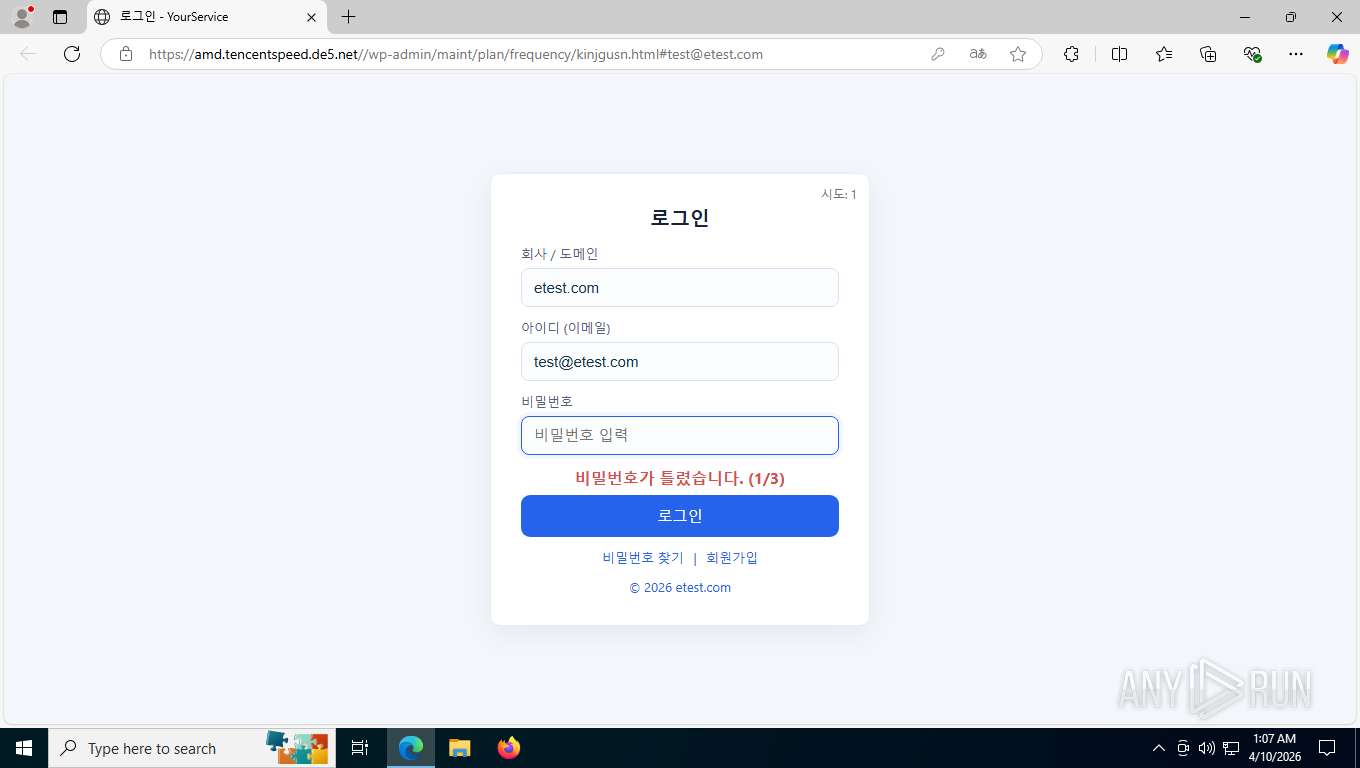Open the translate page icon
This screenshot has width=1360, height=768.
tap(978, 54)
